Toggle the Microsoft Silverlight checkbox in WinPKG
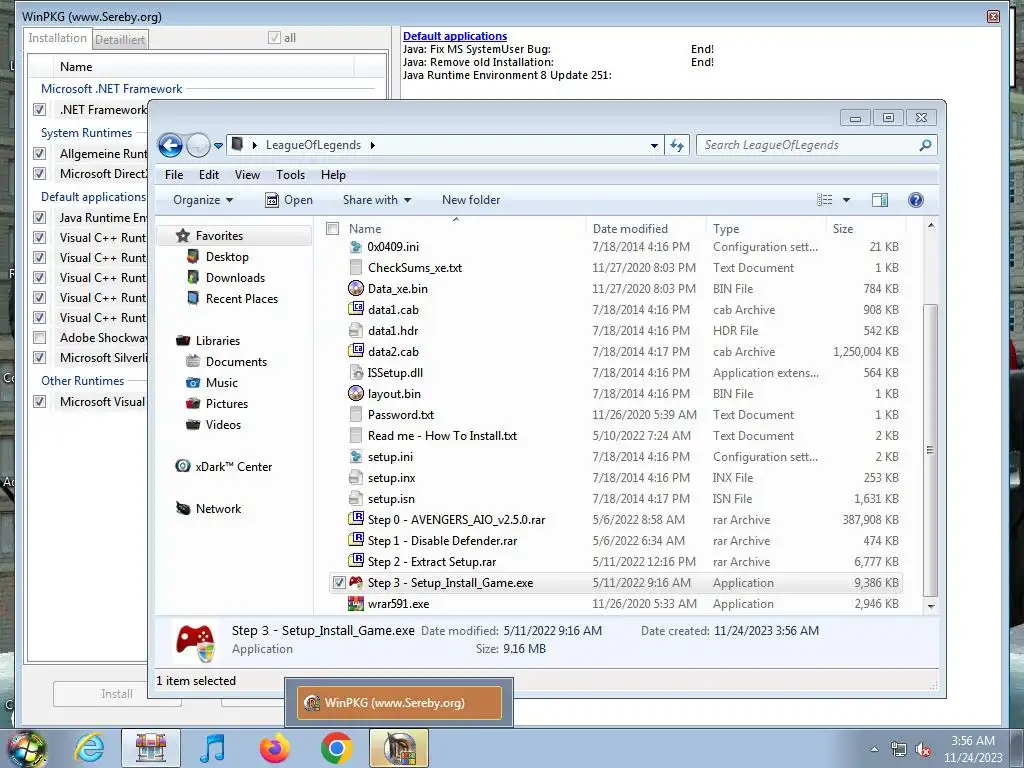The image size is (1024, 768). point(40,358)
